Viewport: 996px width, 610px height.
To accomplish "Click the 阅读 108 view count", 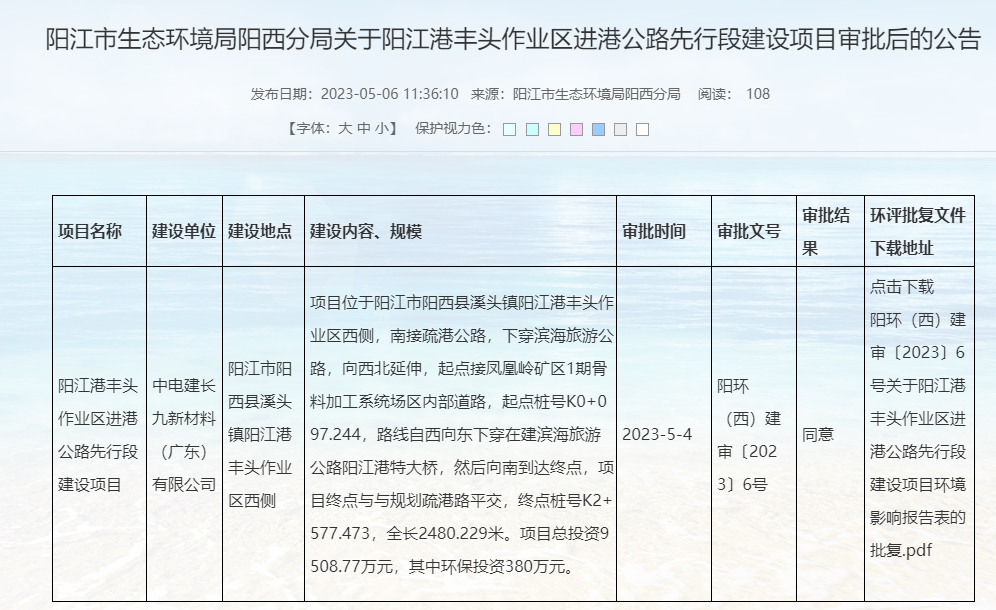I will [734, 94].
